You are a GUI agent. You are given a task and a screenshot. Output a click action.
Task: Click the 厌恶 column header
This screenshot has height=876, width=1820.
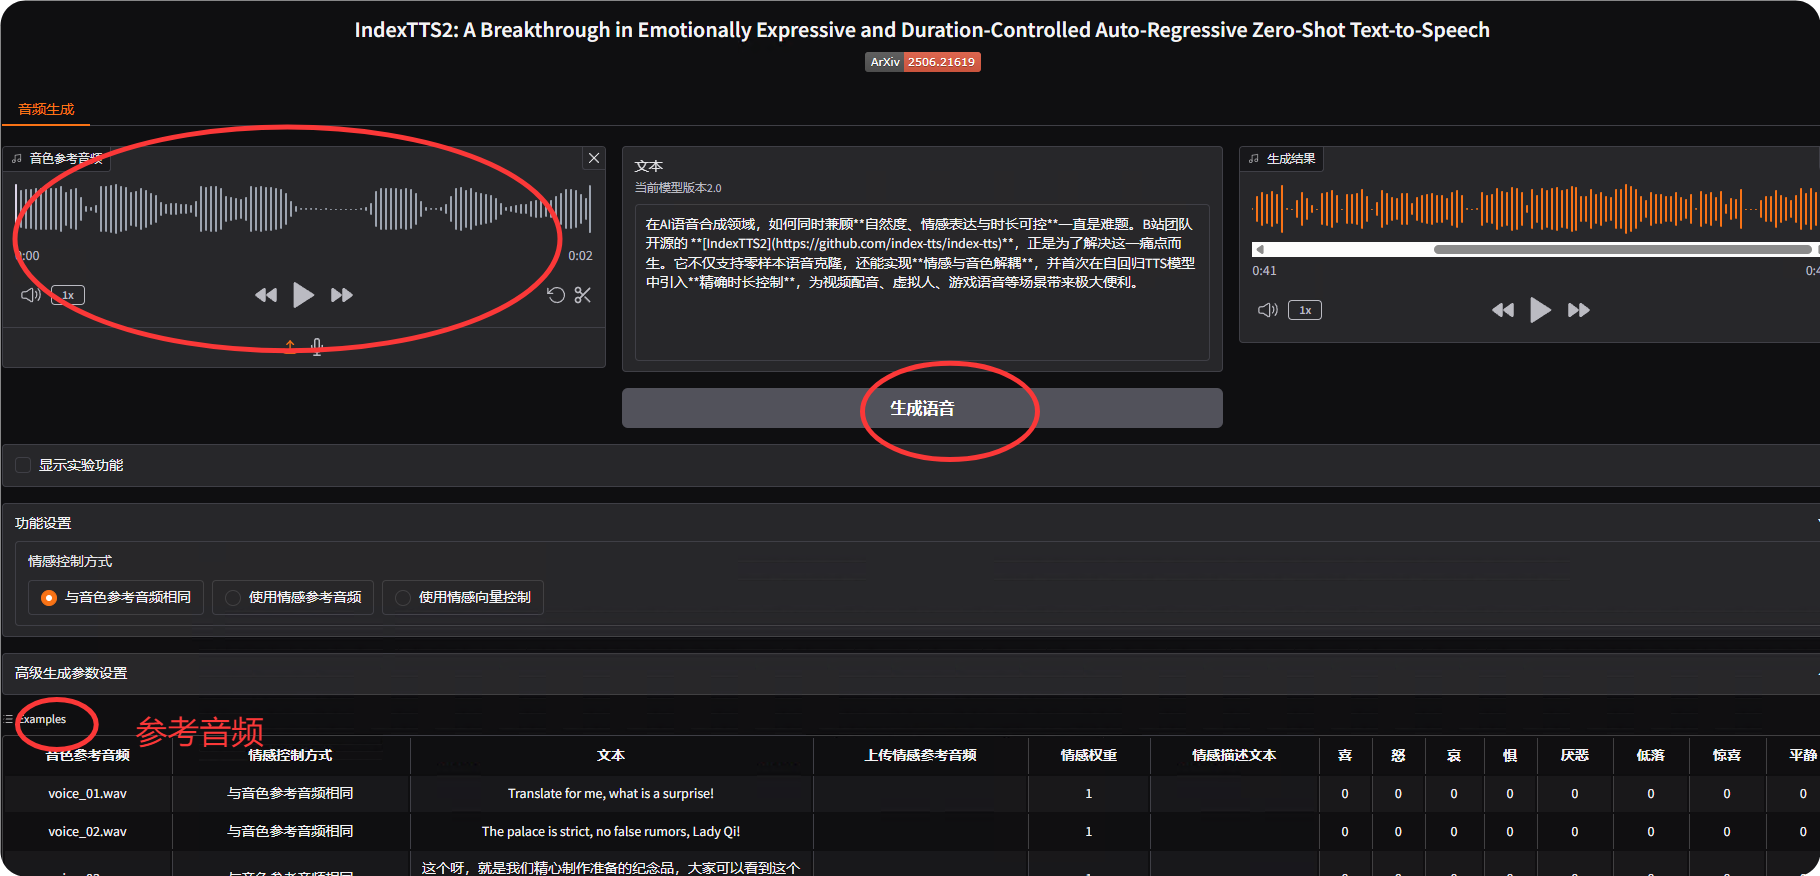coord(1575,755)
